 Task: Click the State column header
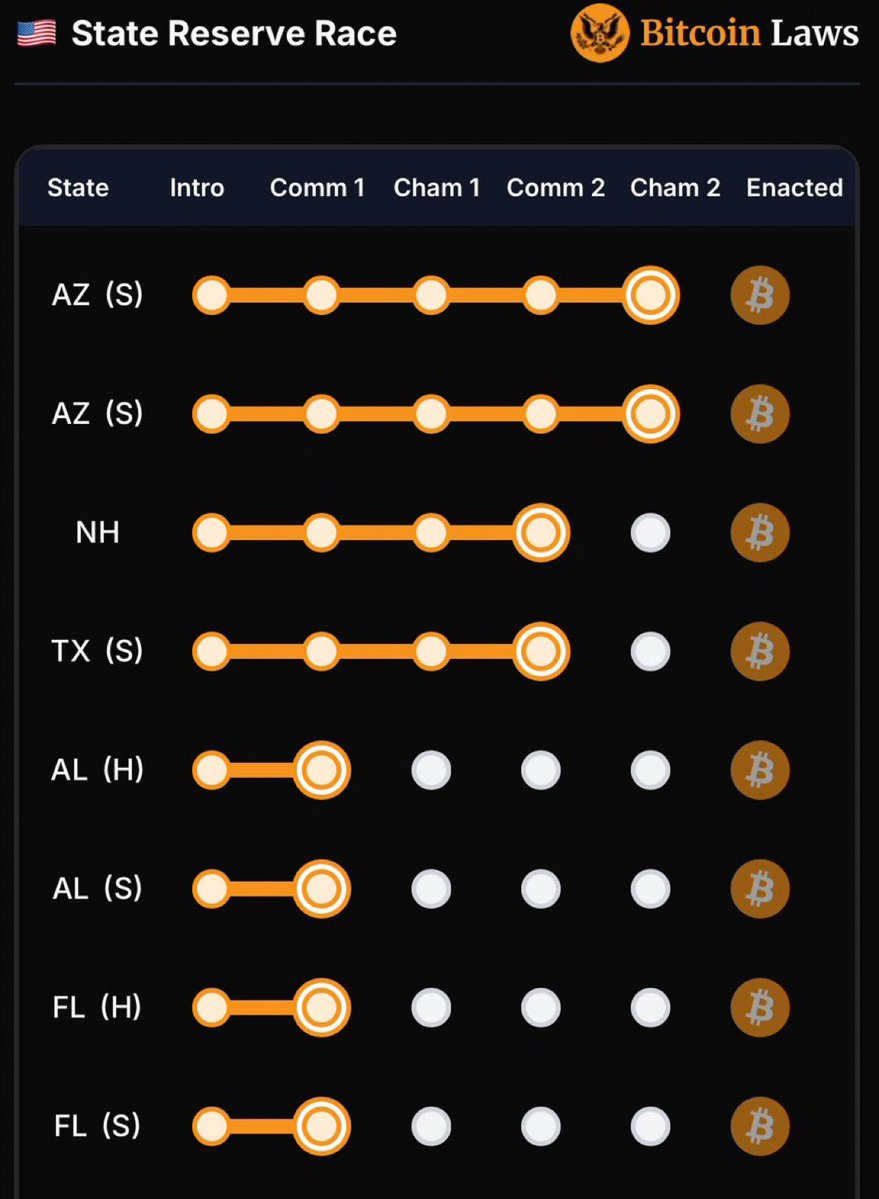78,187
